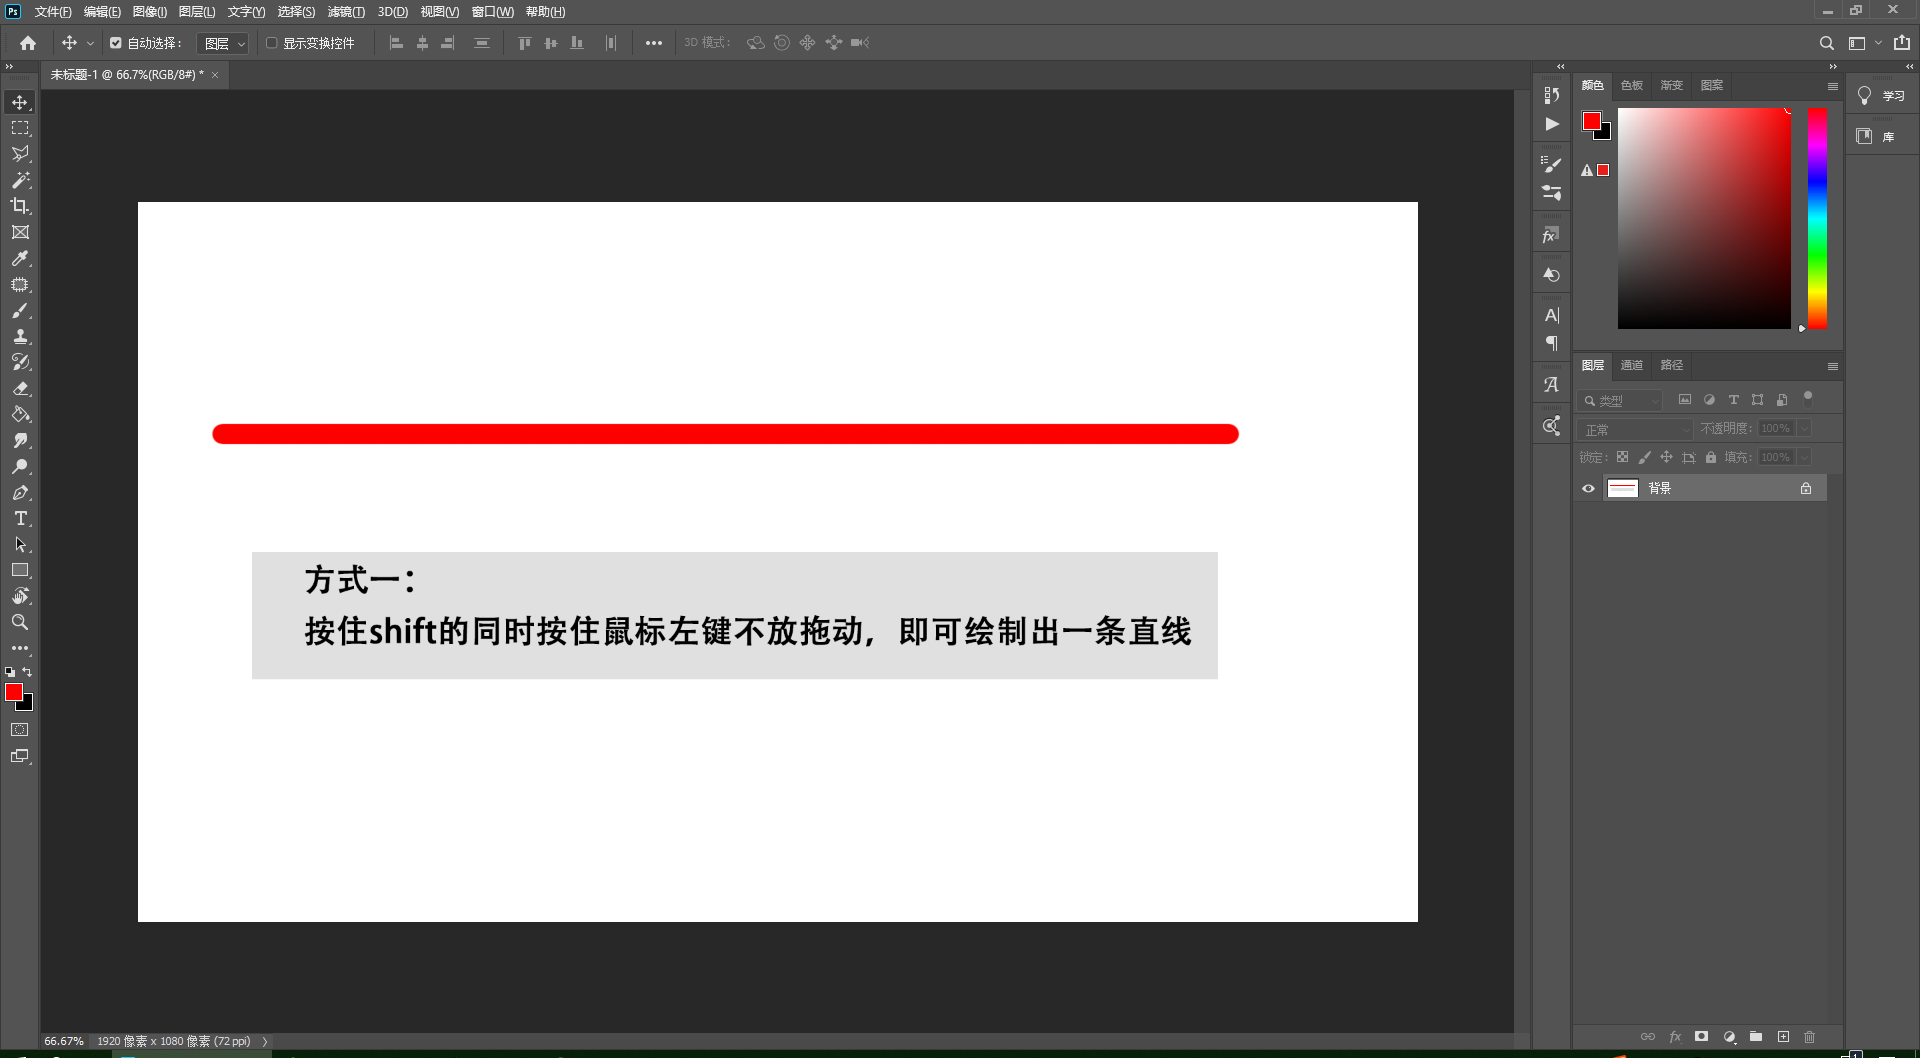Open the Paragraph panel icon
1920x1058 pixels.
pos(1552,344)
